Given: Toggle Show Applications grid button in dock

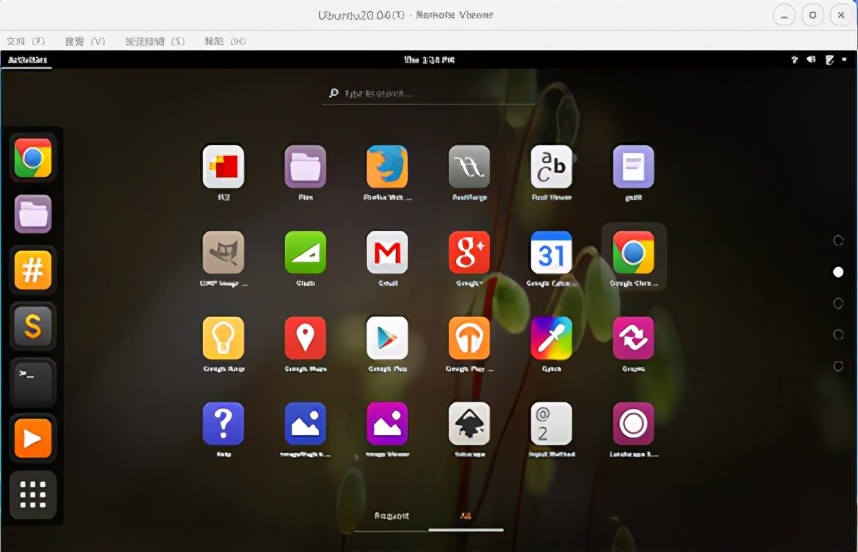Looking at the screenshot, I should [x=33, y=495].
